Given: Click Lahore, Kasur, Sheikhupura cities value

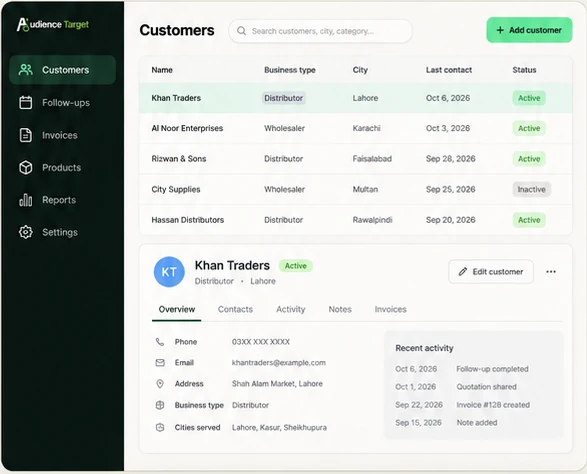Looking at the screenshot, I should [x=279, y=427].
